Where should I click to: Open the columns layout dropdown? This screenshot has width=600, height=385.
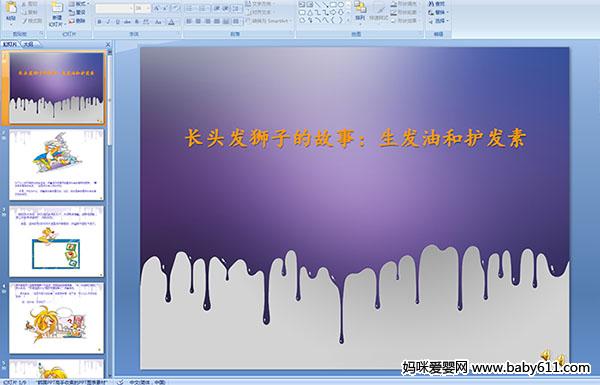coord(236,21)
